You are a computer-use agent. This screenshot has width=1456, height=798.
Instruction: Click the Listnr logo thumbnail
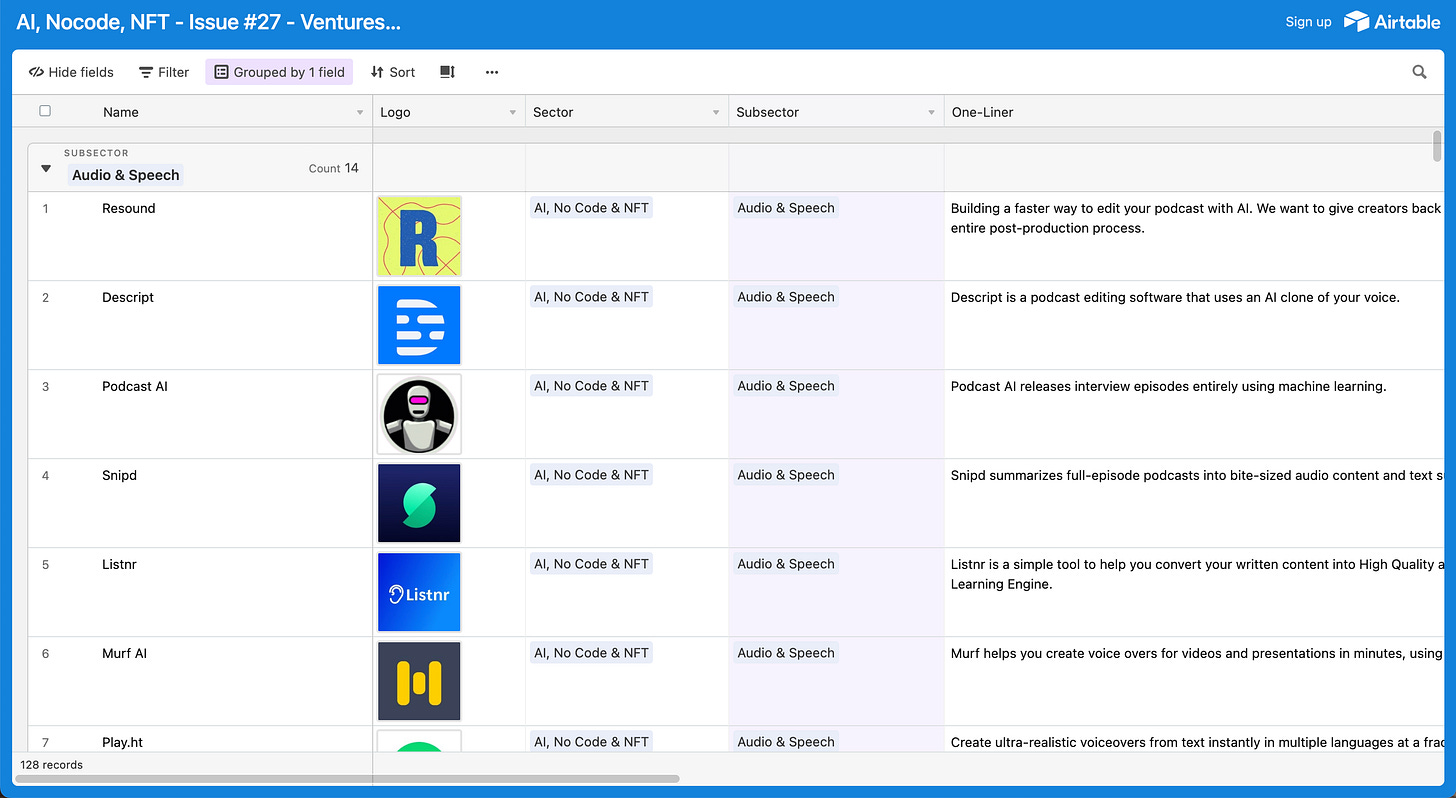tap(419, 592)
